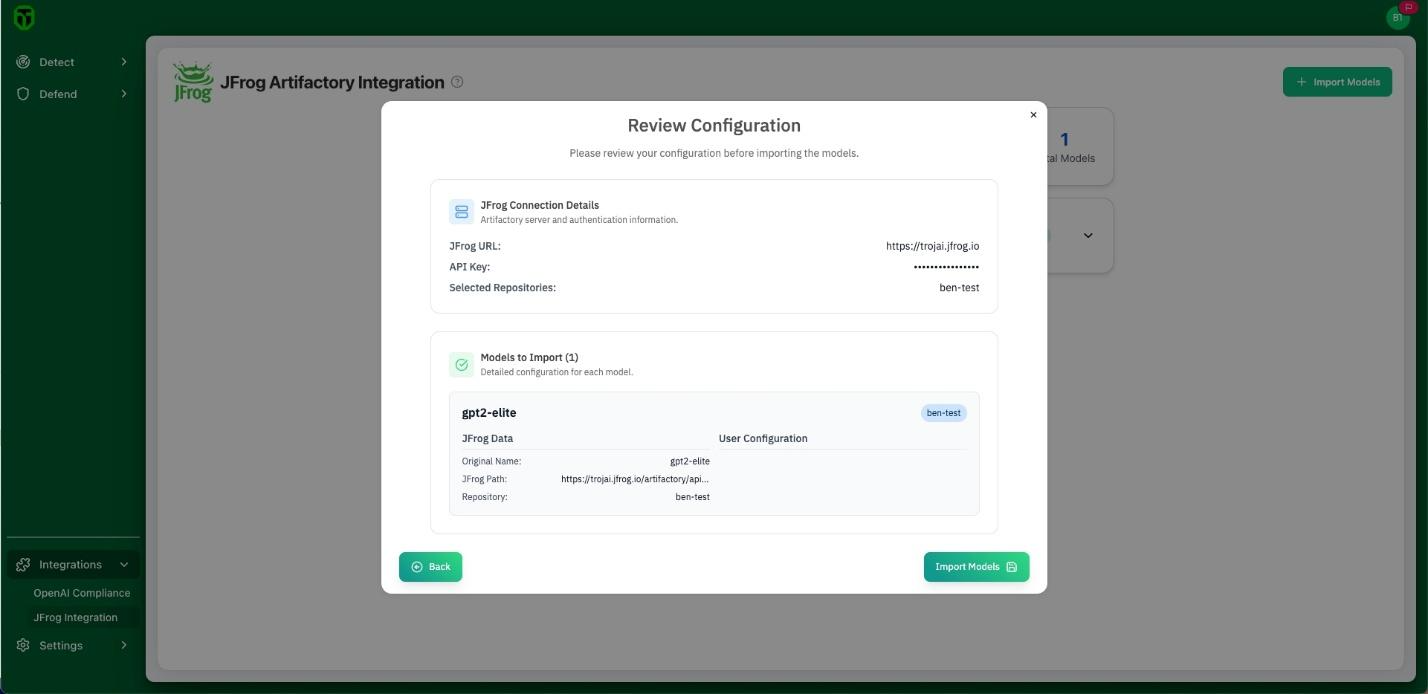Click the Back arrow circle icon
Screen dimensions: 1428x694
(417, 567)
